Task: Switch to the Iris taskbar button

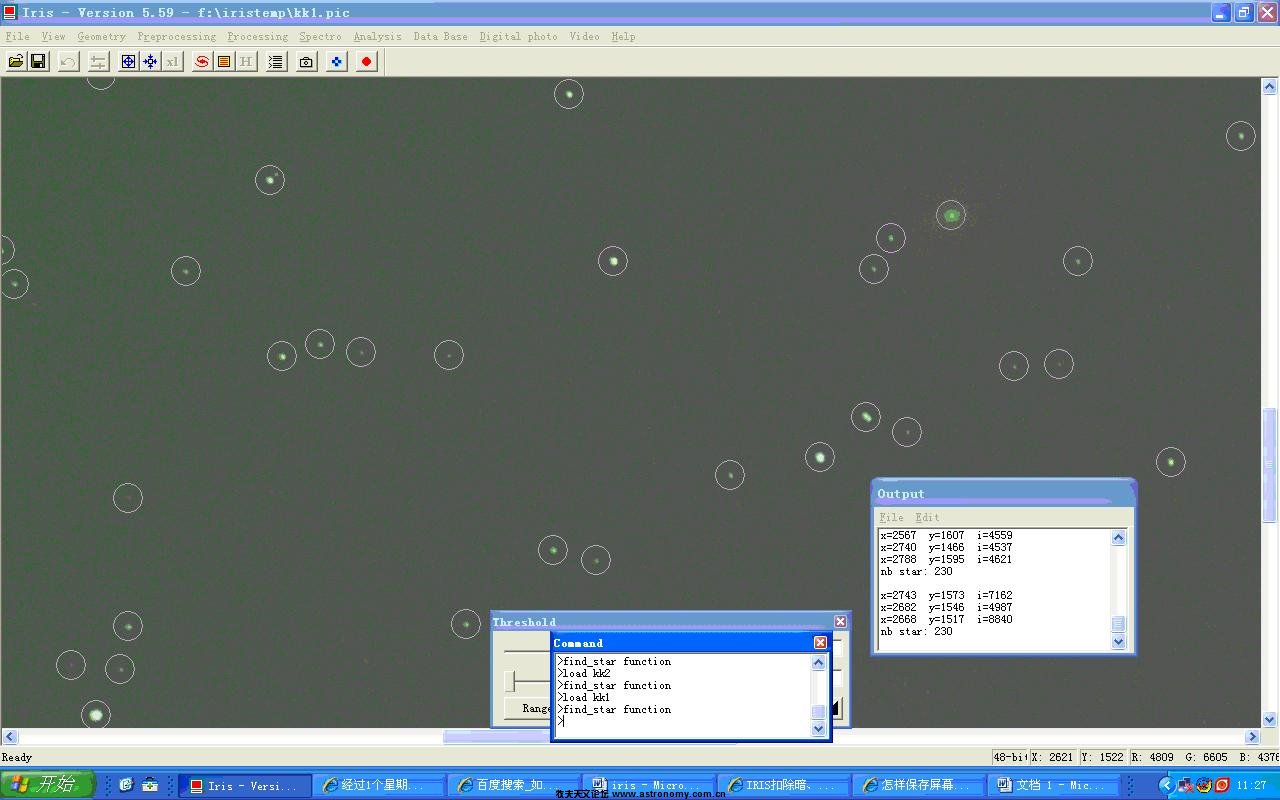Action: pos(243,786)
